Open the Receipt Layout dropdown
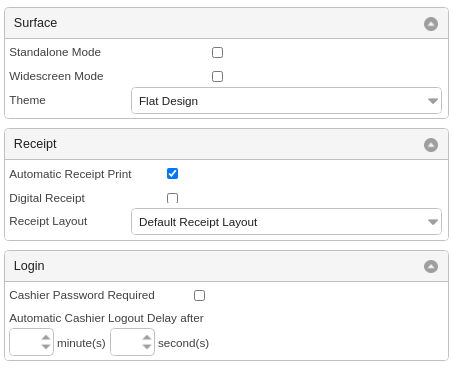 click(x=286, y=222)
